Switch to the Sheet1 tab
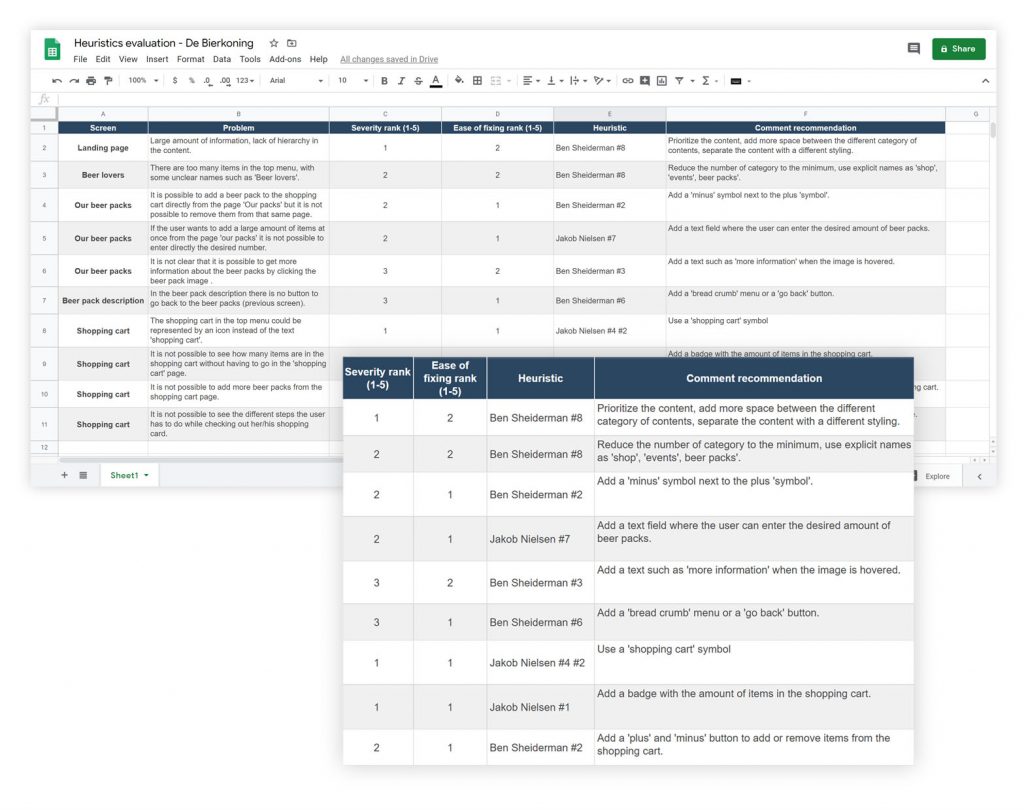Screen dimensions: 1024x810 click(x=127, y=476)
